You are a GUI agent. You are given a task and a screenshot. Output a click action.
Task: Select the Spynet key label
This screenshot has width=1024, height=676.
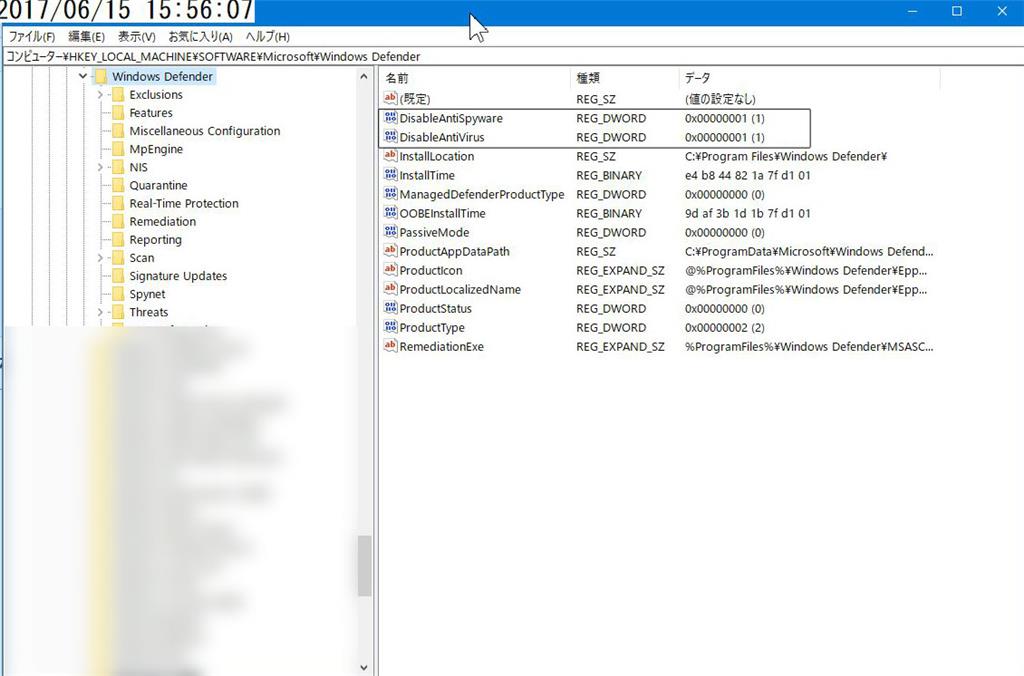(147, 294)
